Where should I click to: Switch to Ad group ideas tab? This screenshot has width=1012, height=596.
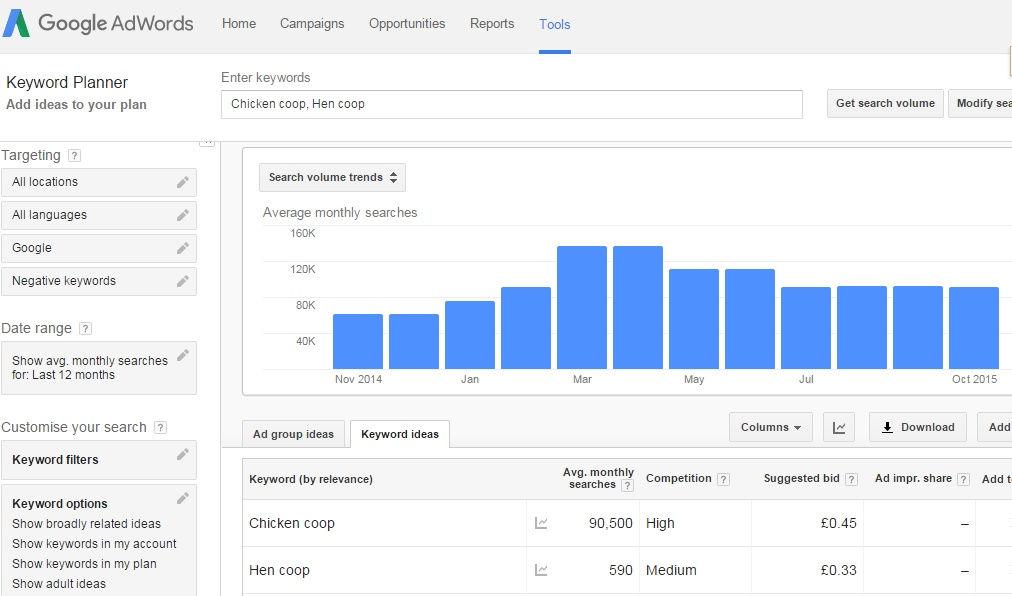click(294, 434)
